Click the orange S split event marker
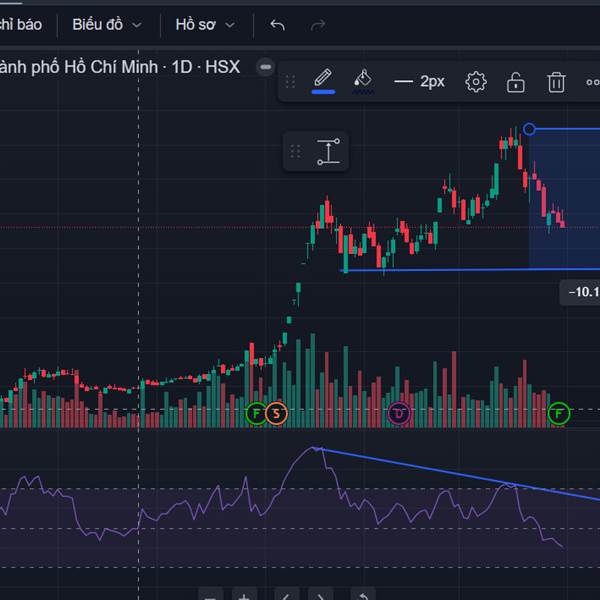The image size is (600, 600). pyautogui.click(x=276, y=412)
